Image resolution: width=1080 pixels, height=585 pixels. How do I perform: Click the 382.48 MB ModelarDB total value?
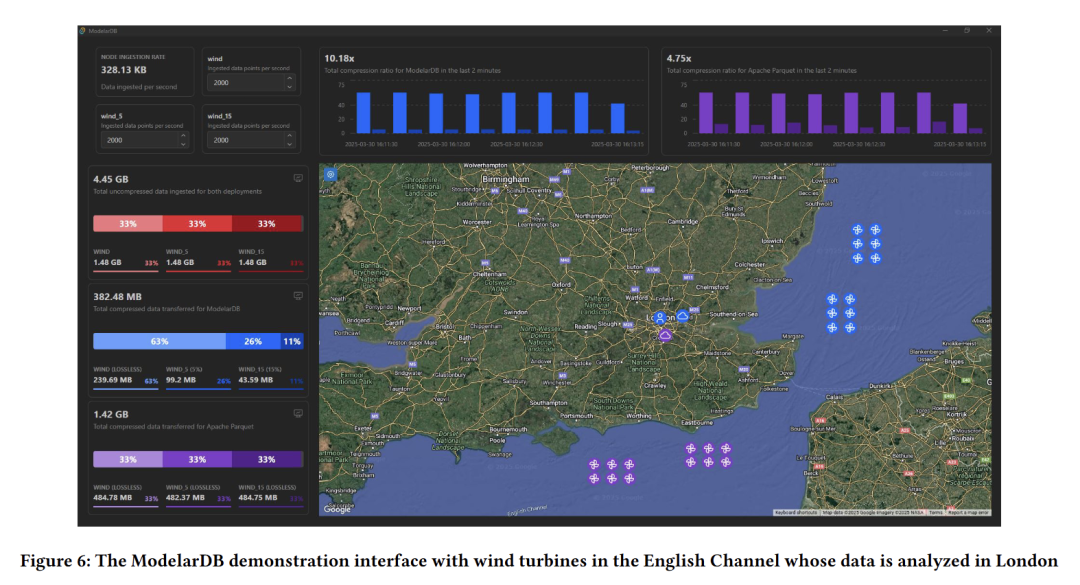(x=117, y=296)
